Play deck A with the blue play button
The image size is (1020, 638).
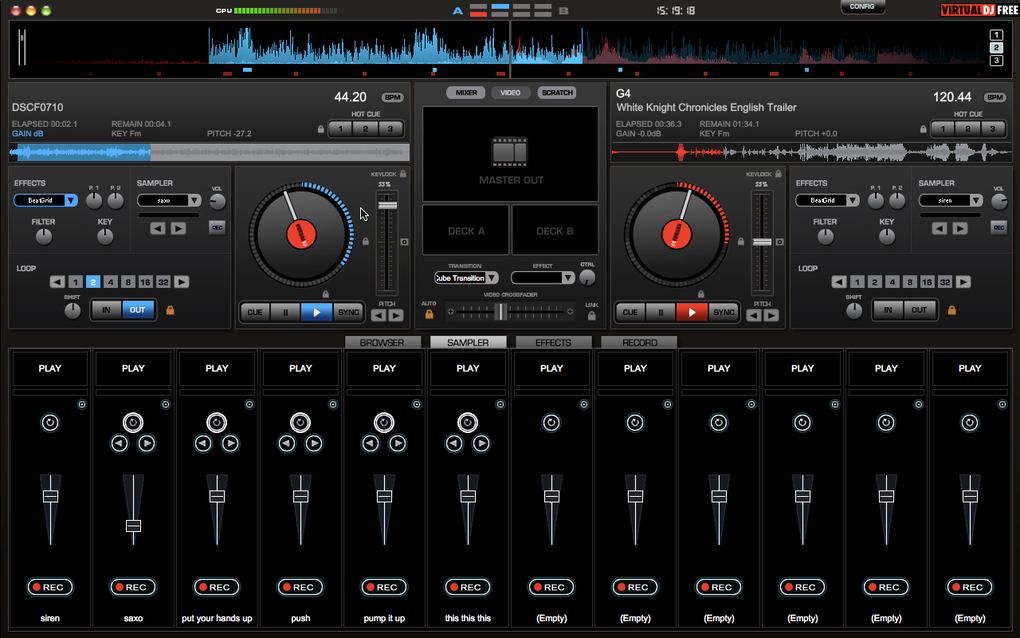pos(316,312)
